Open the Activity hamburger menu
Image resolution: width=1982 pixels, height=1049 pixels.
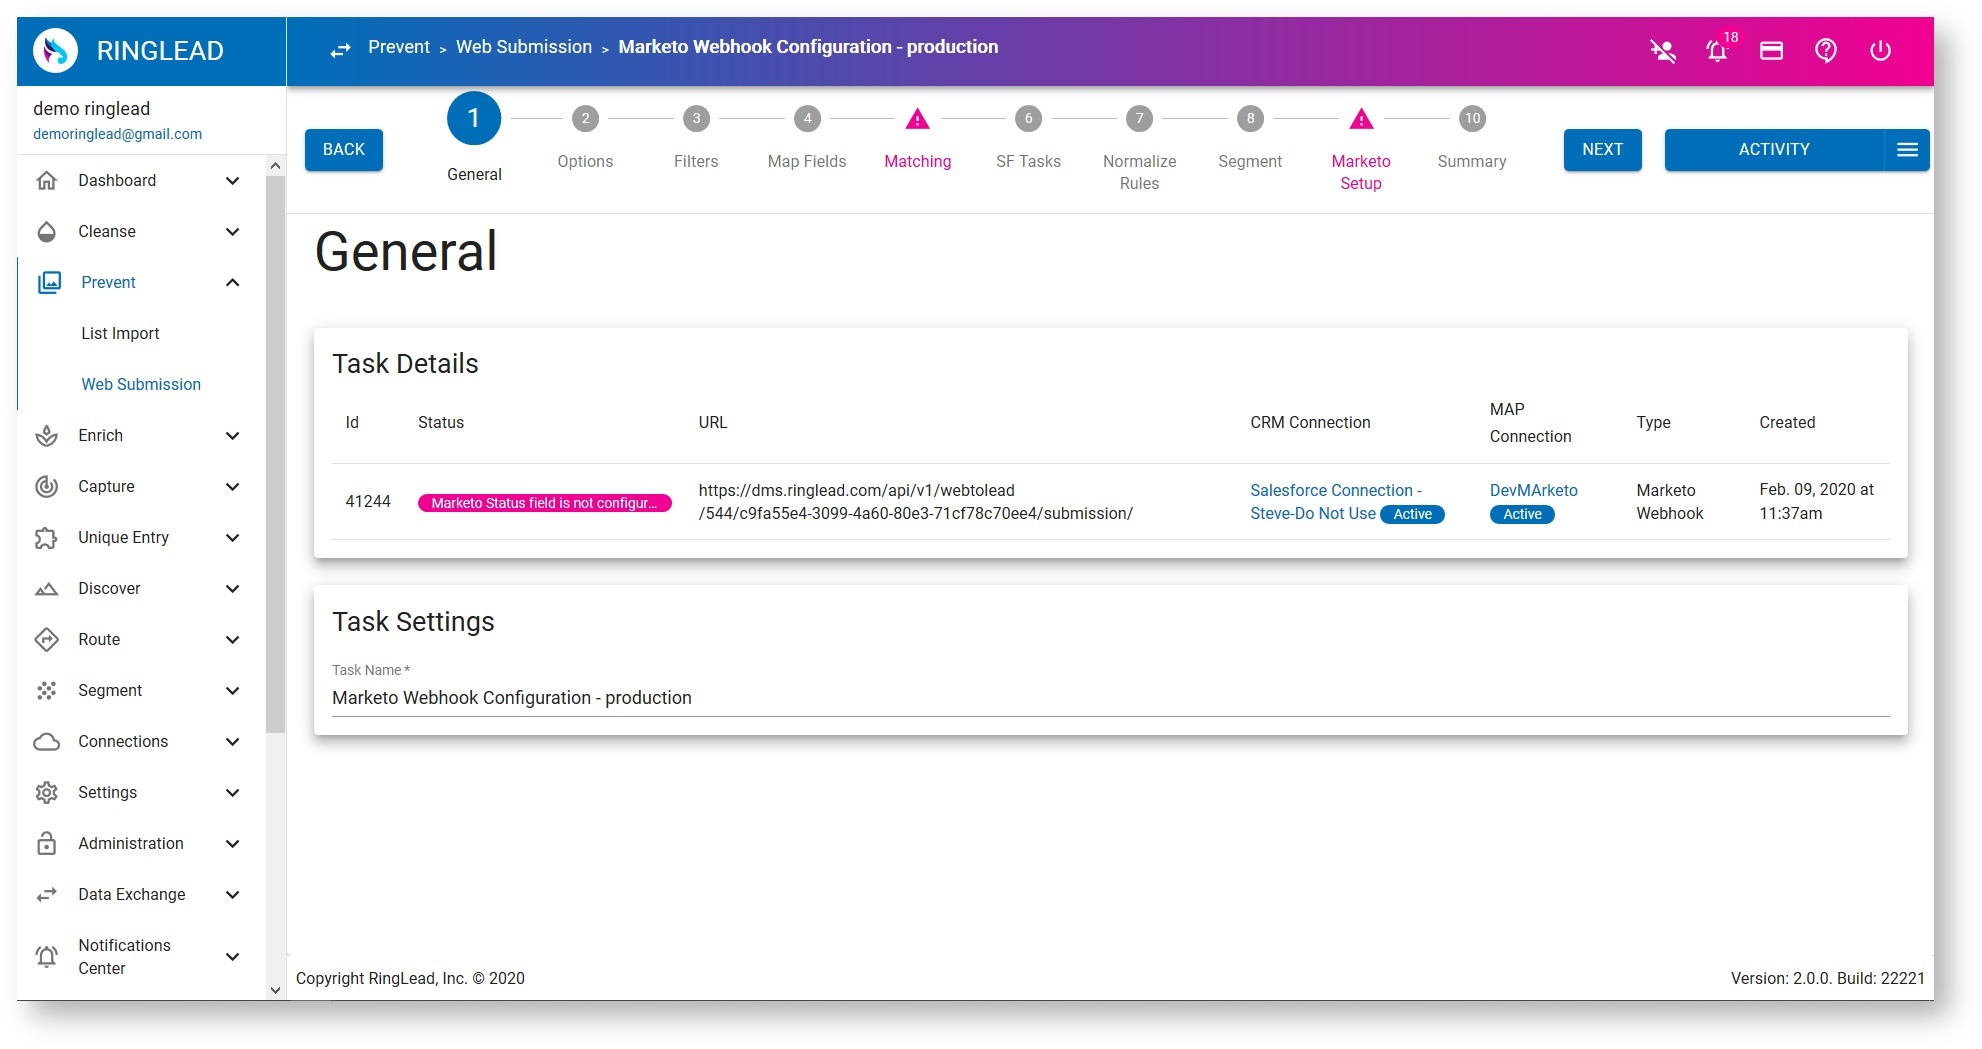(1908, 150)
